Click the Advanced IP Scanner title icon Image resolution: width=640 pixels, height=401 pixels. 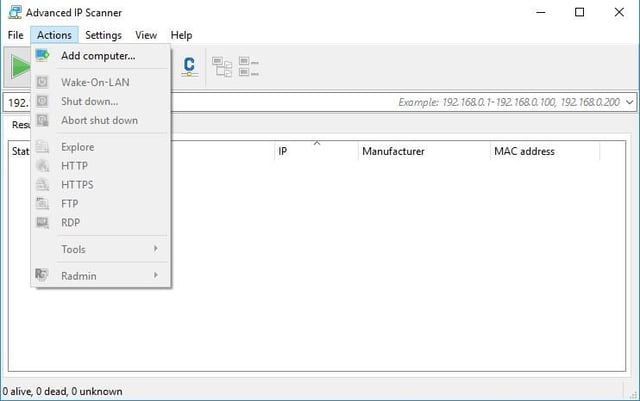coord(15,12)
